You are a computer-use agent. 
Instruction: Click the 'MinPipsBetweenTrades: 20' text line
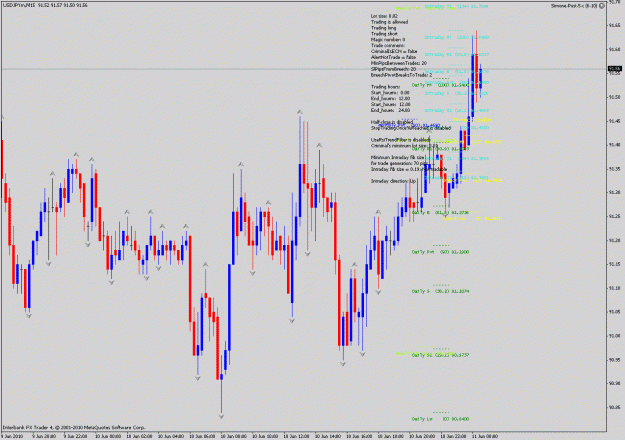click(399, 63)
